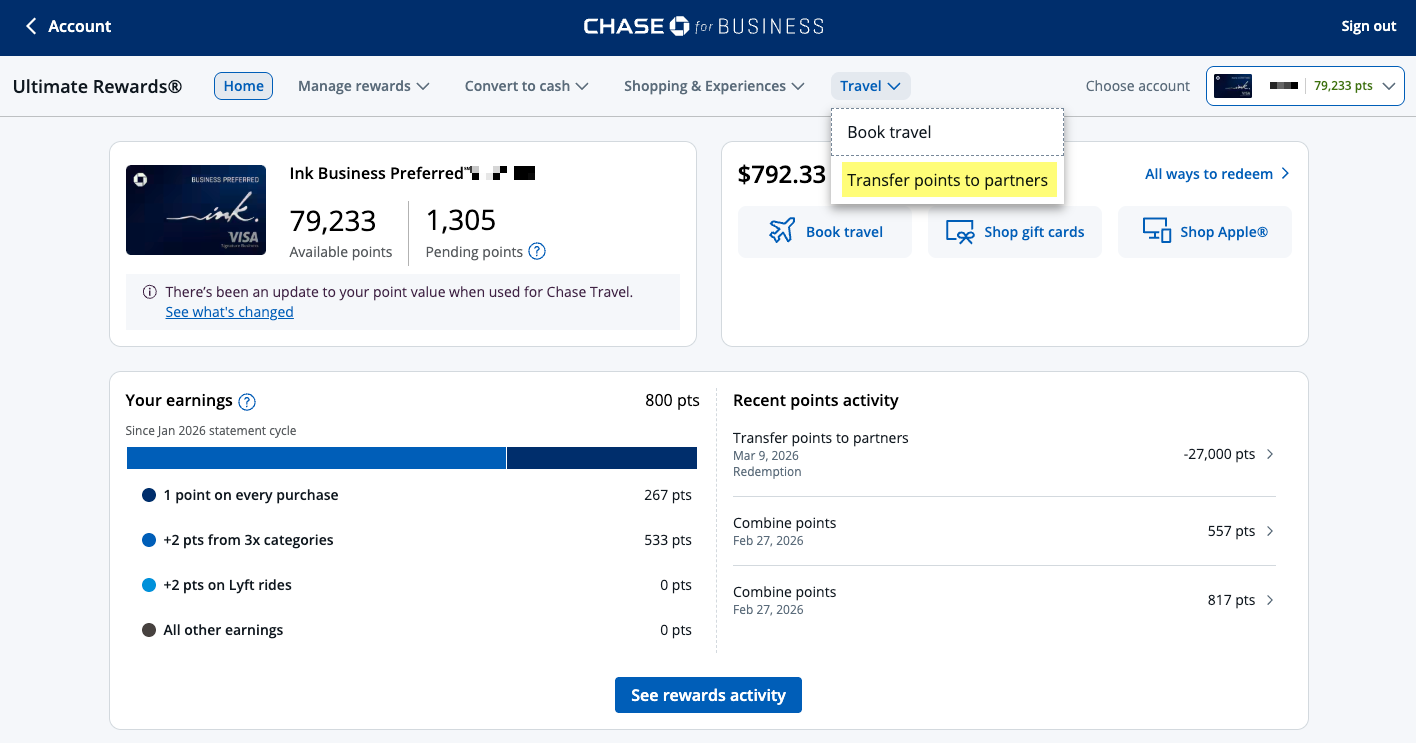Viewport: 1416px width, 743px height.
Task: Open the Manage rewards dropdown
Action: (363, 86)
